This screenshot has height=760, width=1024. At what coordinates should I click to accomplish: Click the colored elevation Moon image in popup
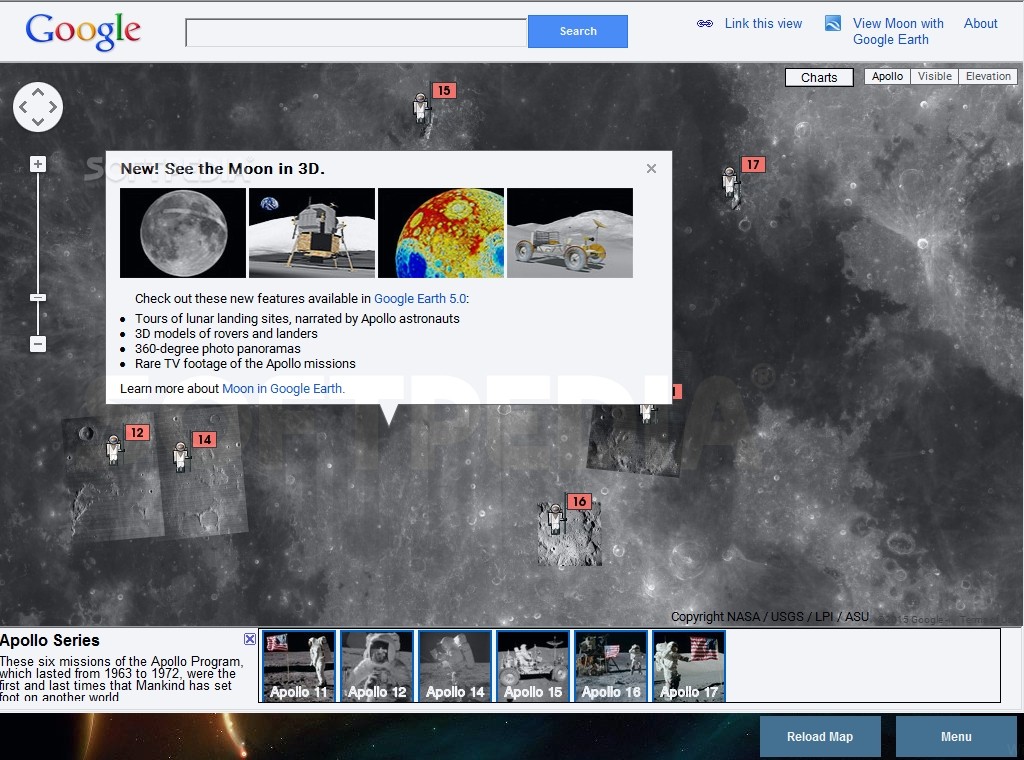tap(441, 233)
